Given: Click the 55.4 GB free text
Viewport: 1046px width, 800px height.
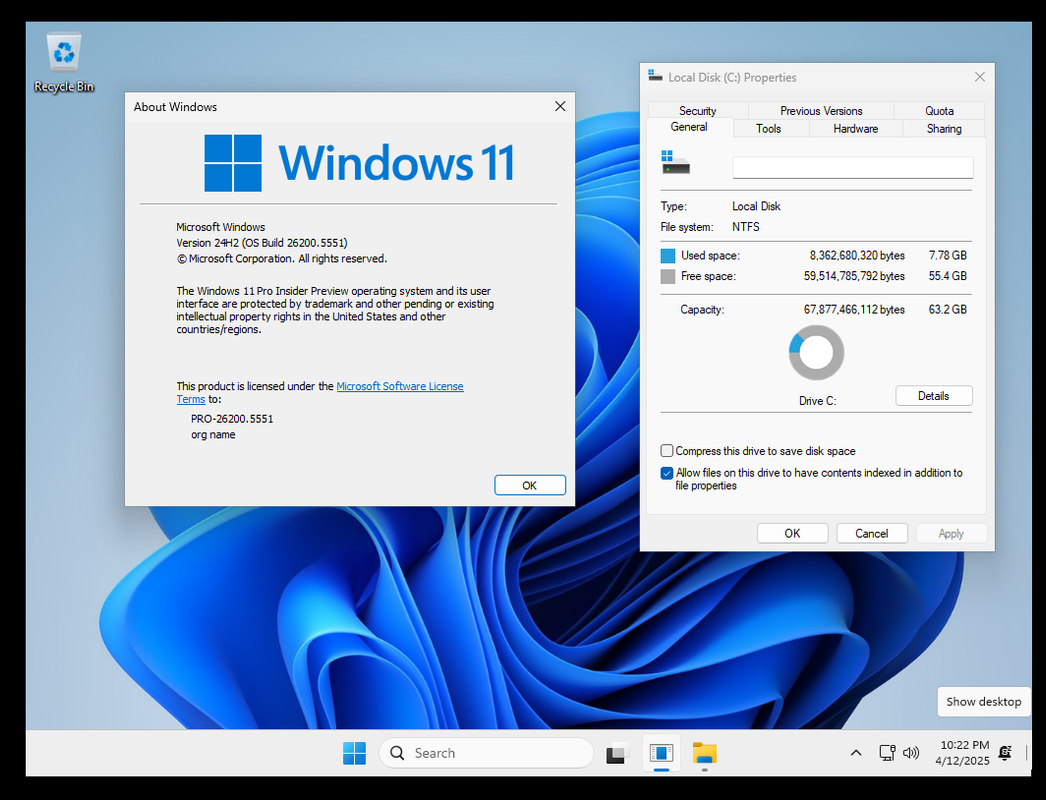Looking at the screenshot, I should [947, 276].
